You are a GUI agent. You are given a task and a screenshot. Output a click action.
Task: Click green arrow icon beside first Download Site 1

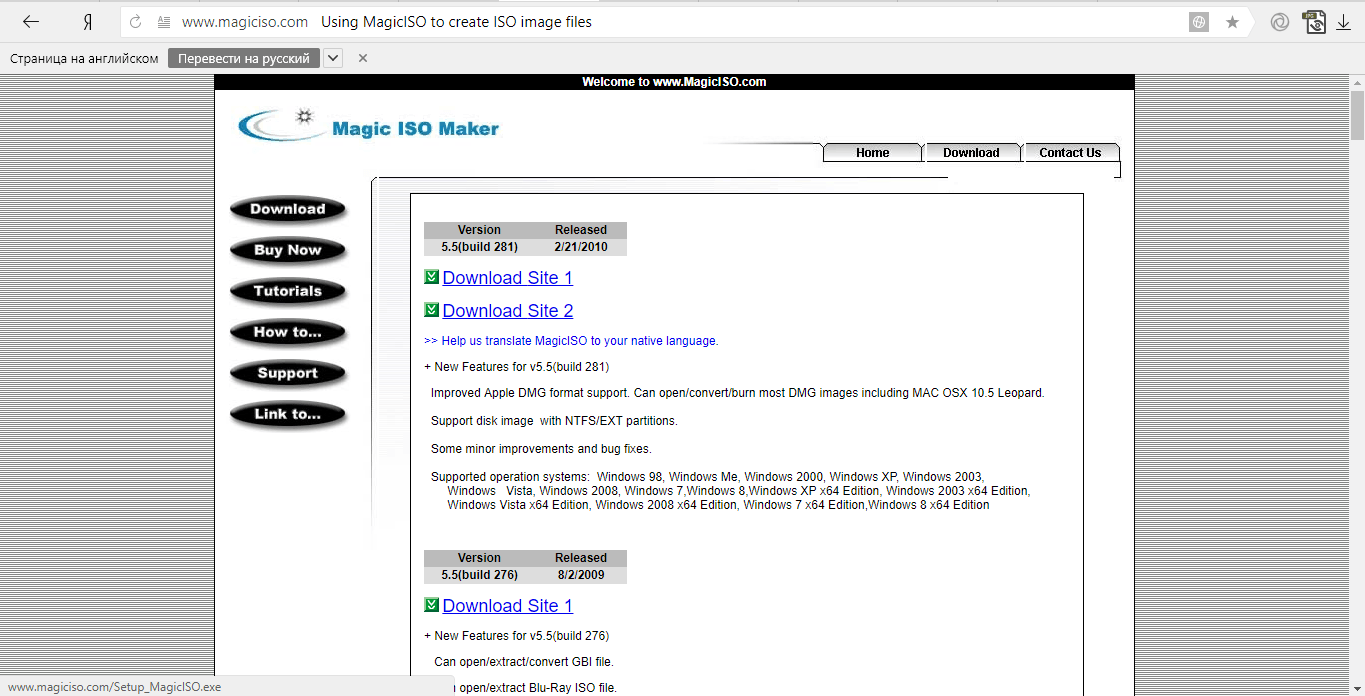[x=431, y=277]
